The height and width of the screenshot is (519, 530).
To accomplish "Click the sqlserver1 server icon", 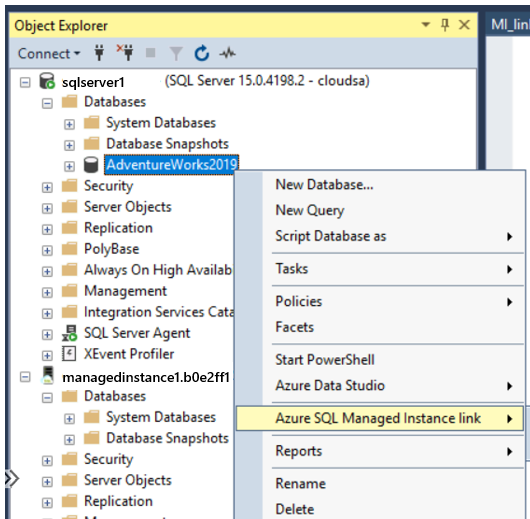I will (x=47, y=81).
